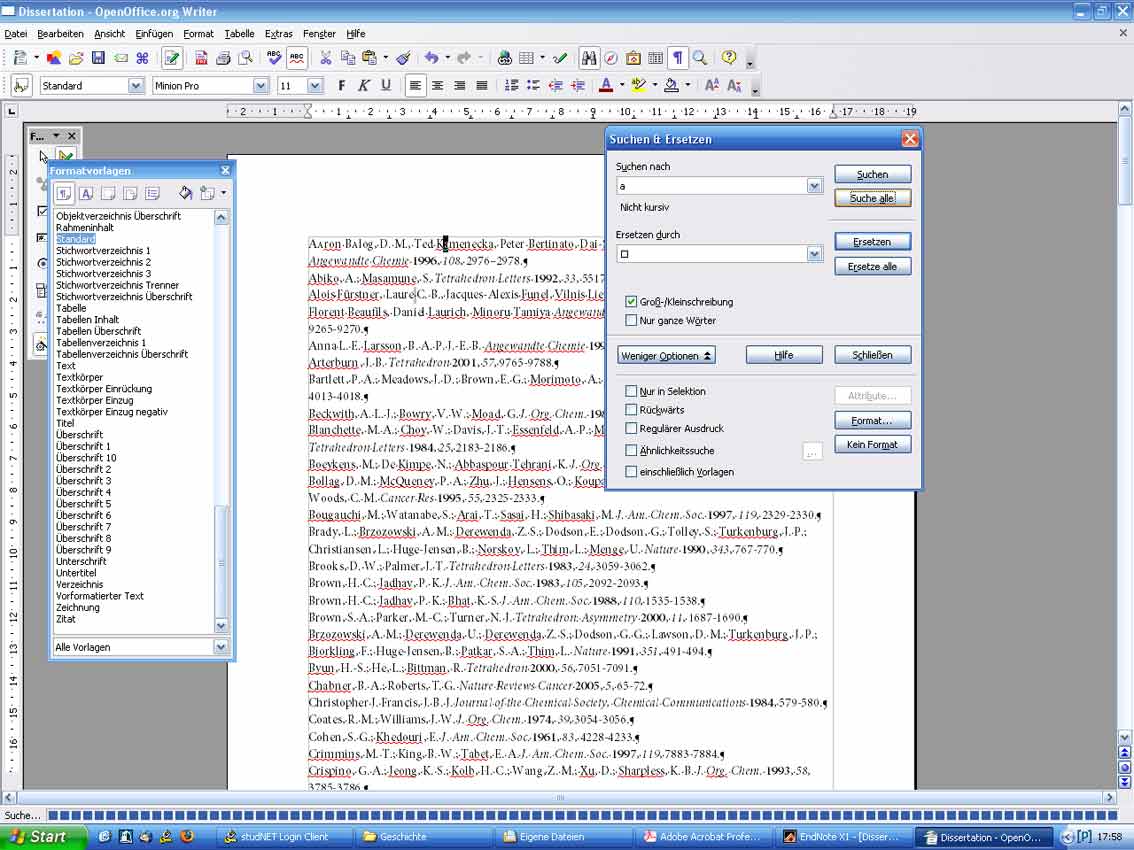Screen dimensions: 1134x850
Task: Click the font color red A swatch
Action: 606,85
